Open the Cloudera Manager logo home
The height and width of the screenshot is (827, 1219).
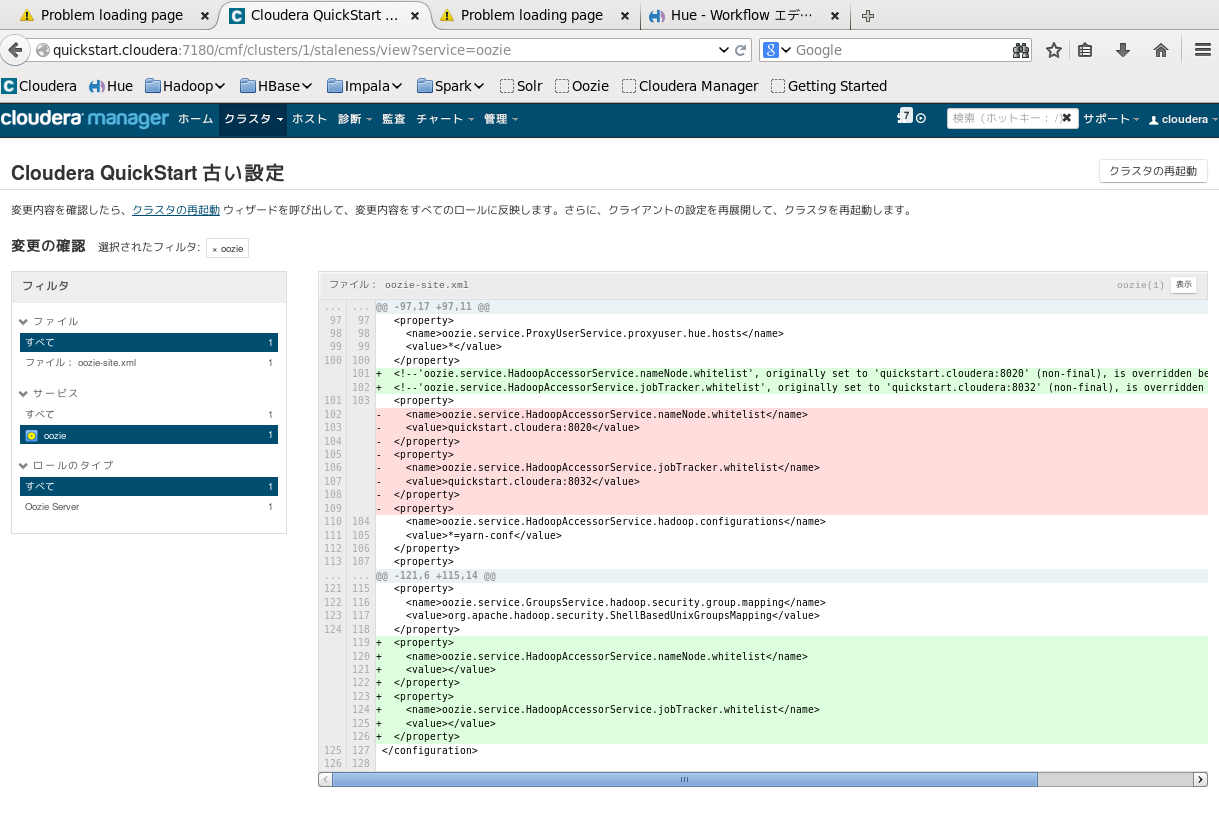85,119
